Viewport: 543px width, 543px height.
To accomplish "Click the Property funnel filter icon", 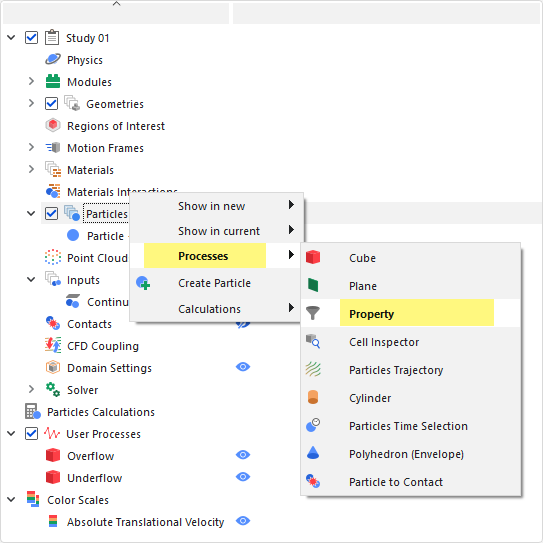I will (313, 313).
